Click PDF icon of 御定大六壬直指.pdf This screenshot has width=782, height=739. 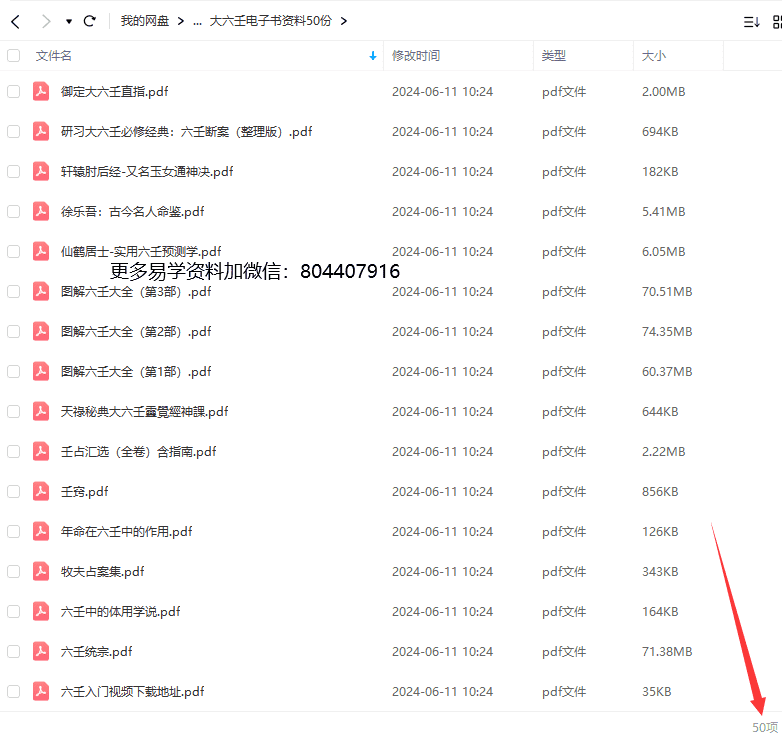(41, 91)
